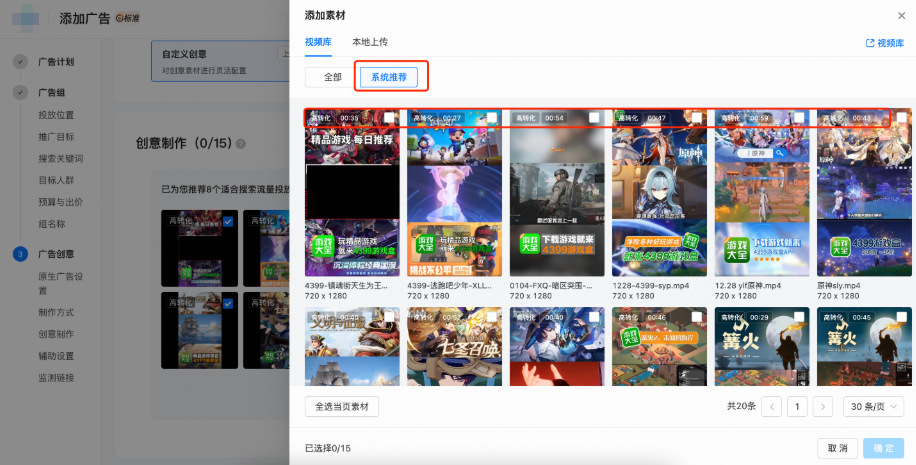The image size is (916, 465).
Task: Tick the checkbox on the 00:52 七圣召唤 video
Action: [492, 317]
